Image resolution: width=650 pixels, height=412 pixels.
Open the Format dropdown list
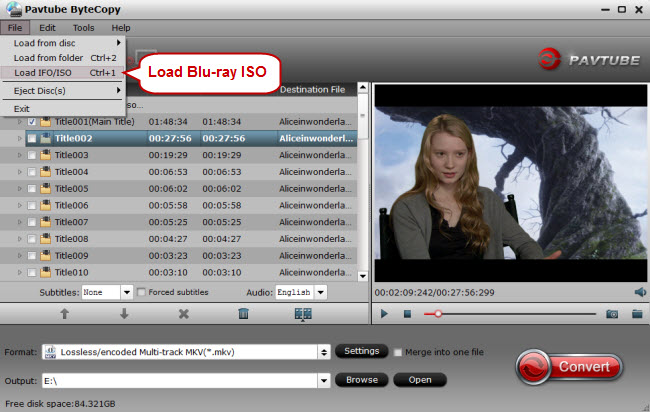tap(324, 352)
